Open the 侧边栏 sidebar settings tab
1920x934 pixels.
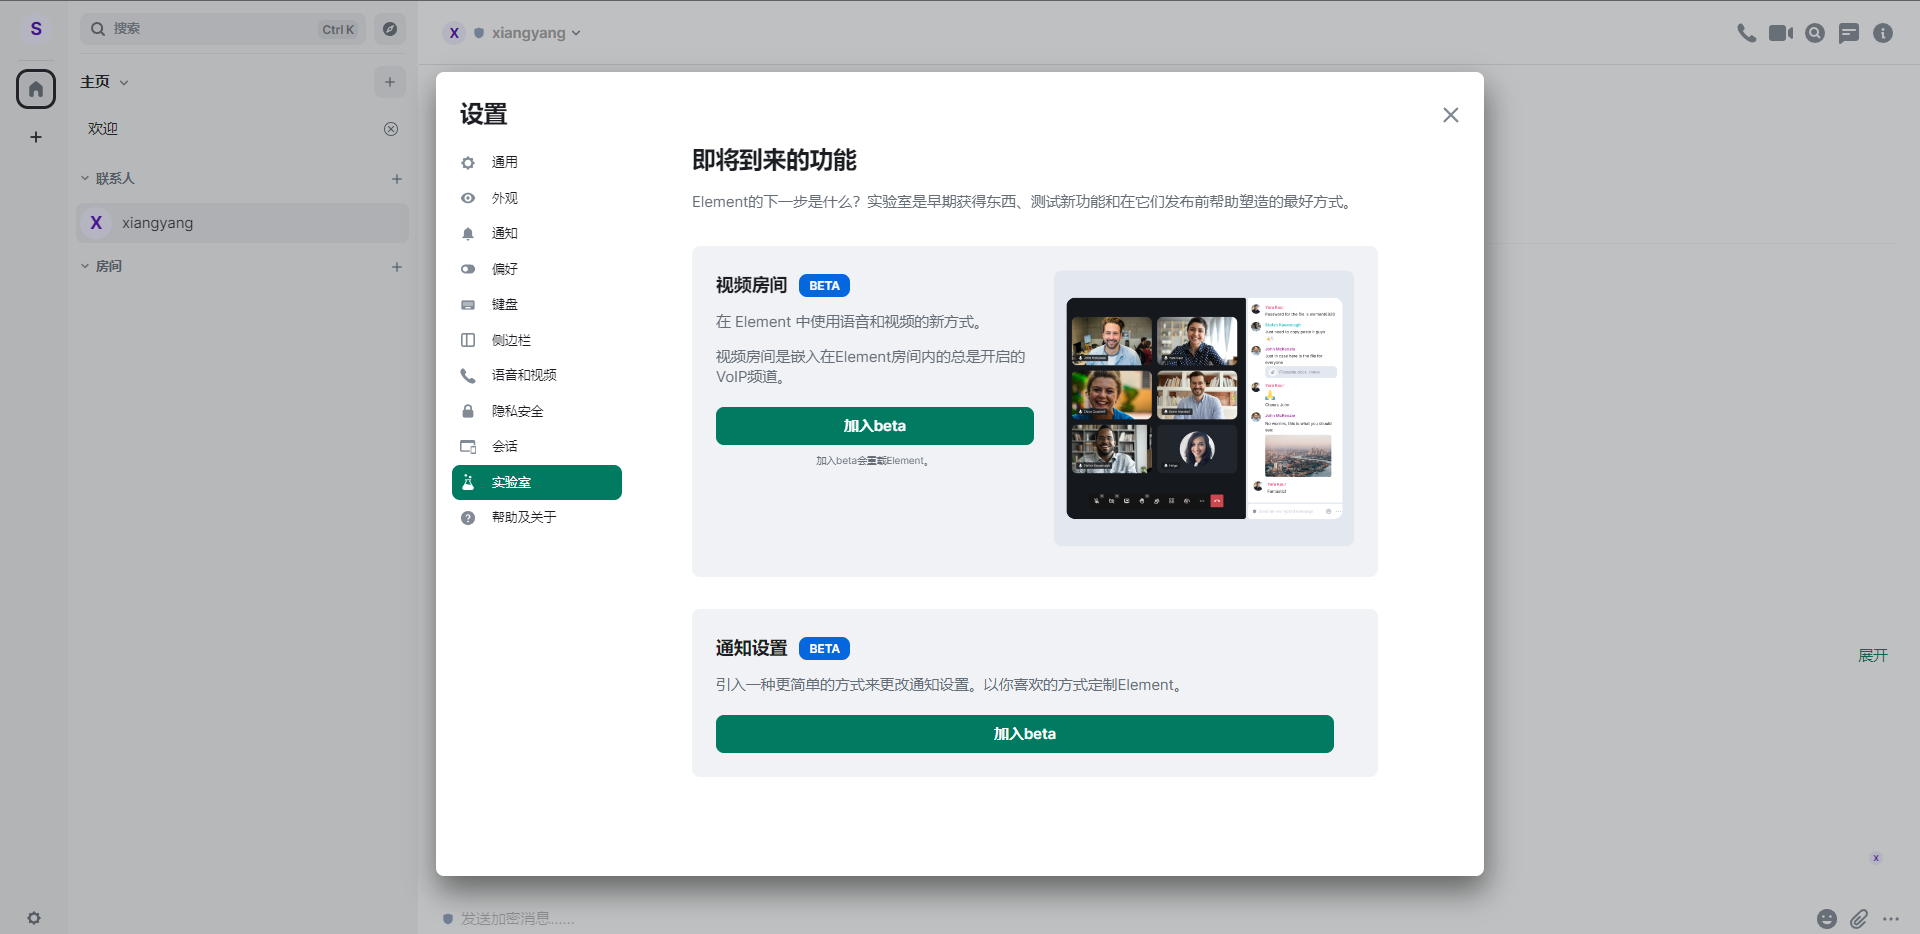pos(537,340)
